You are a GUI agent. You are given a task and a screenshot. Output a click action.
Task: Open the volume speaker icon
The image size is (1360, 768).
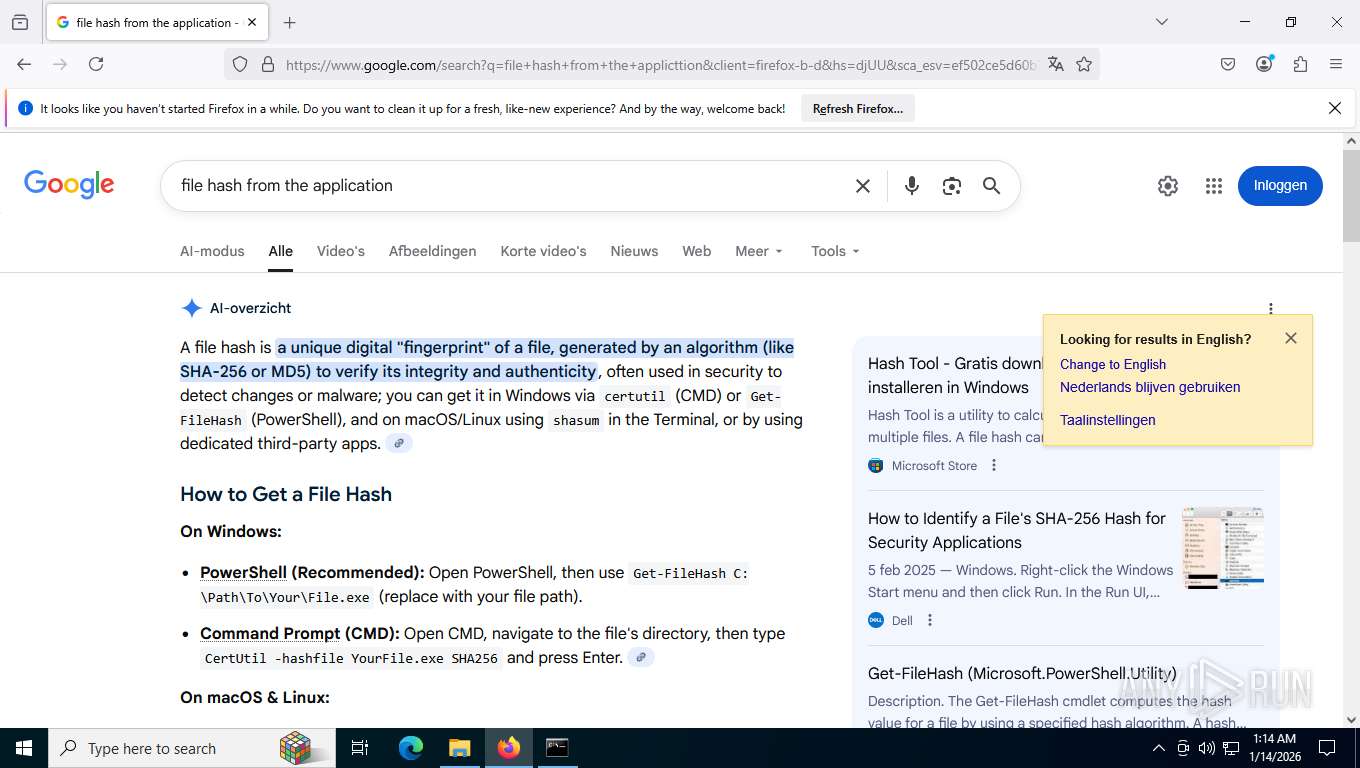coord(1206,748)
